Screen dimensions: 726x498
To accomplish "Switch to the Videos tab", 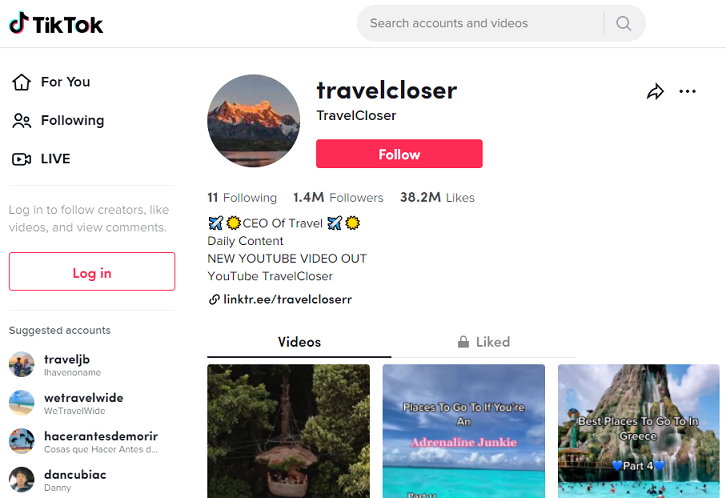I will (299, 342).
